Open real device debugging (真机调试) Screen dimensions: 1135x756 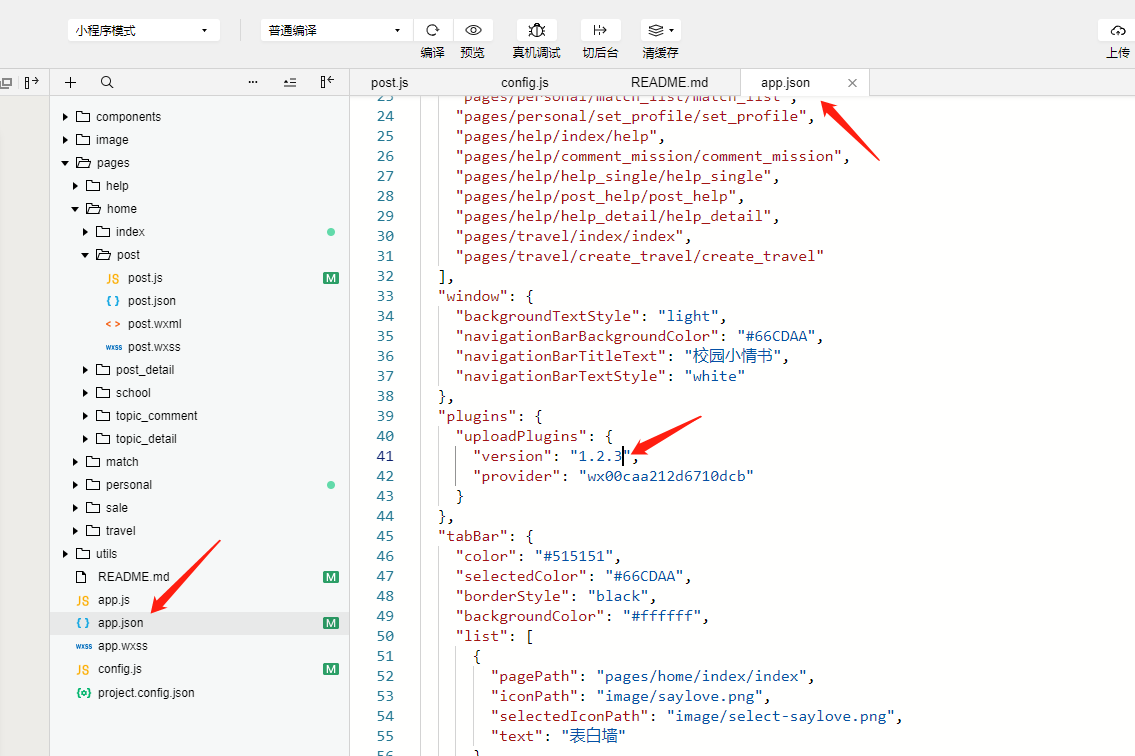coord(536,30)
